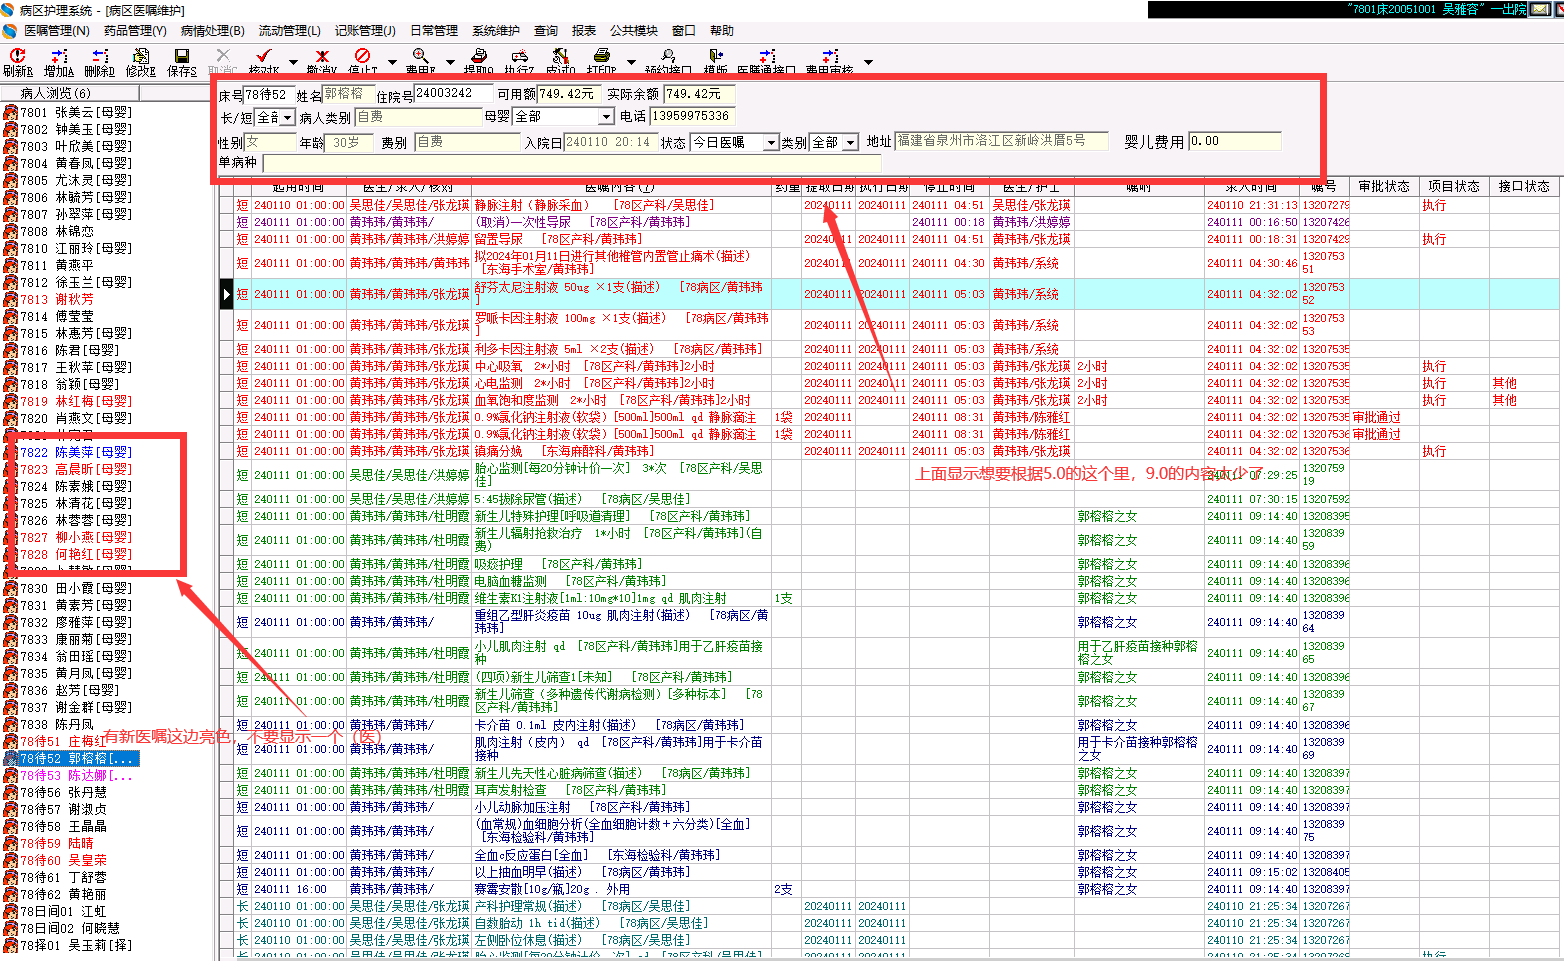Select the 维生素K1注射液 order row
1564x961 pixels.
pyautogui.click(x=890, y=598)
